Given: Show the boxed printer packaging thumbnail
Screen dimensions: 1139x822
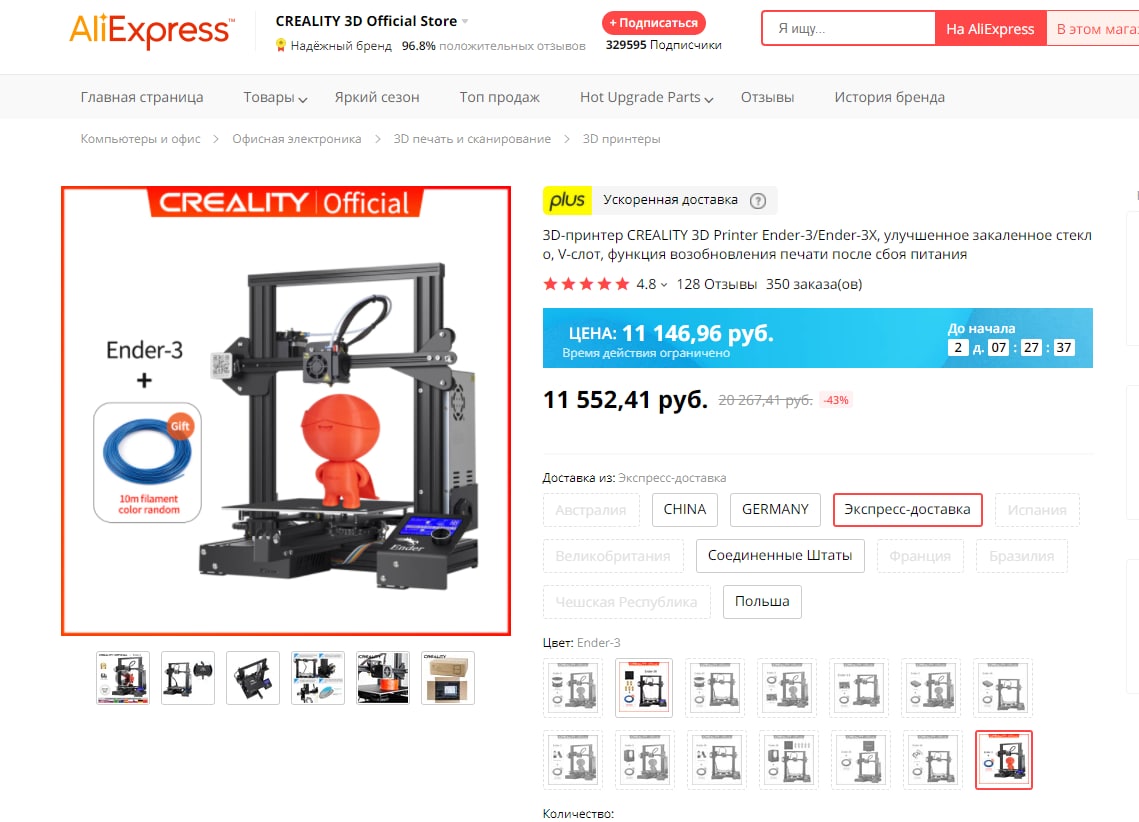Looking at the screenshot, I should pos(447,678).
